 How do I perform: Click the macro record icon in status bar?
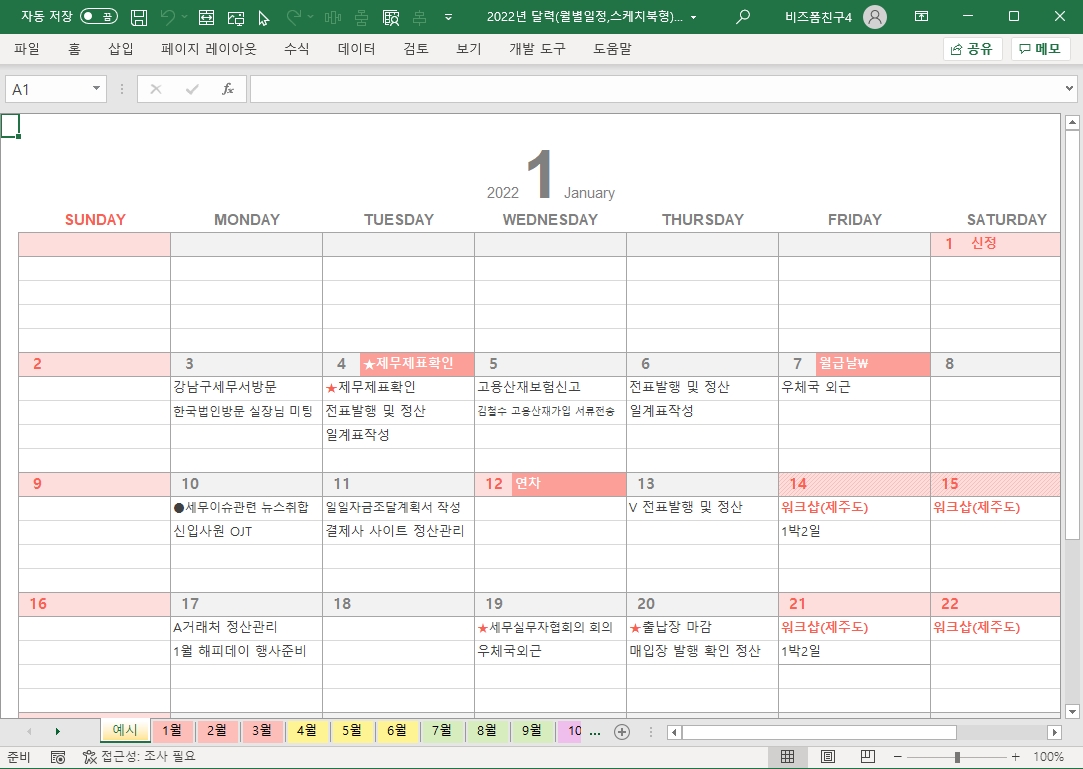(x=58, y=757)
